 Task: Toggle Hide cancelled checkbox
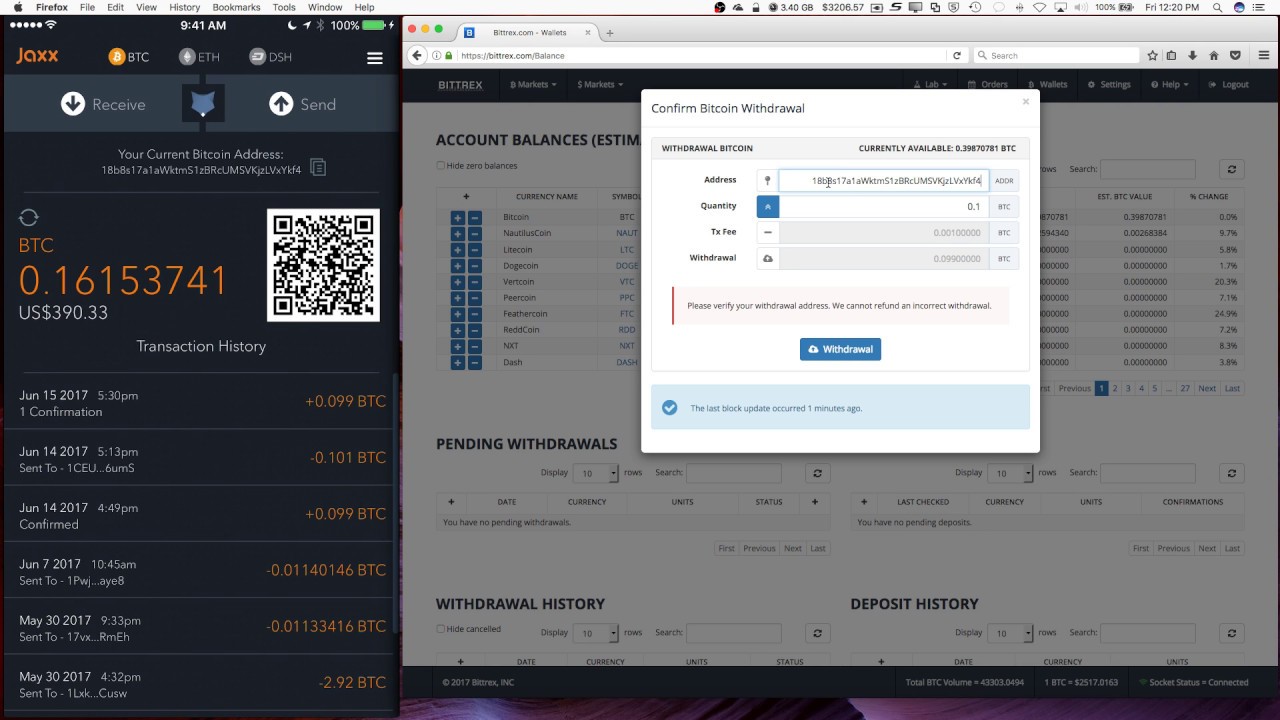tap(440, 629)
